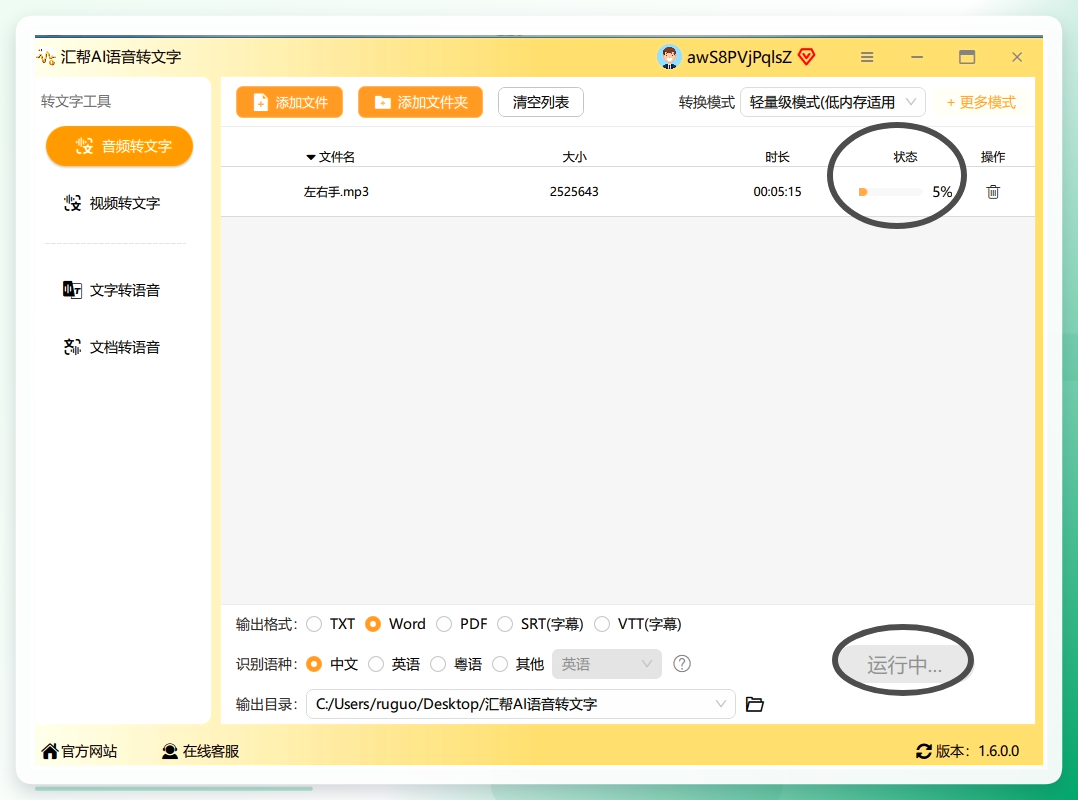Screen dimensions: 1078x800
Task: Click the username awS8PVjPqlsZ
Action: point(739,57)
